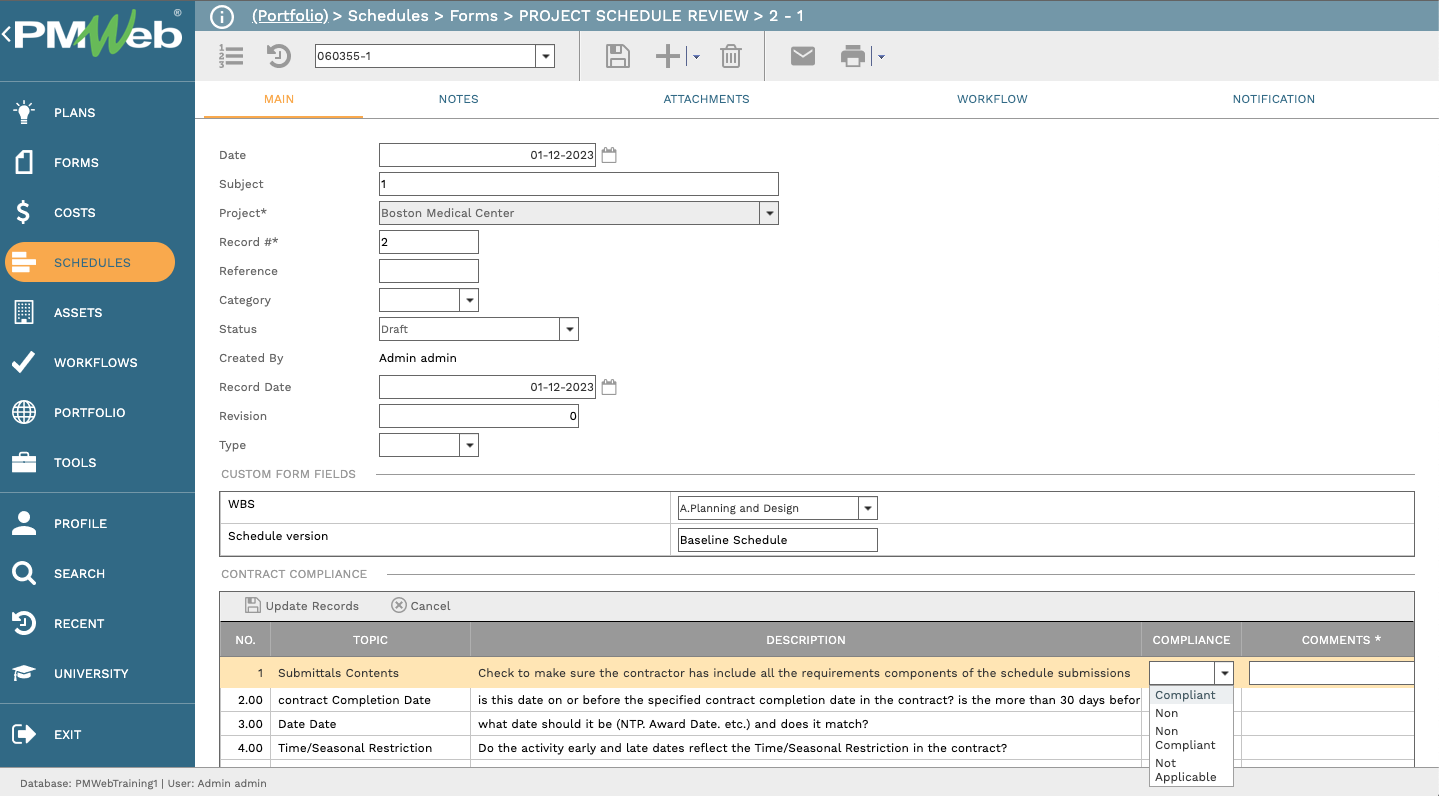Open the calendar picker beside Record Date
Screen dimensions: 1439x796
coord(609,387)
